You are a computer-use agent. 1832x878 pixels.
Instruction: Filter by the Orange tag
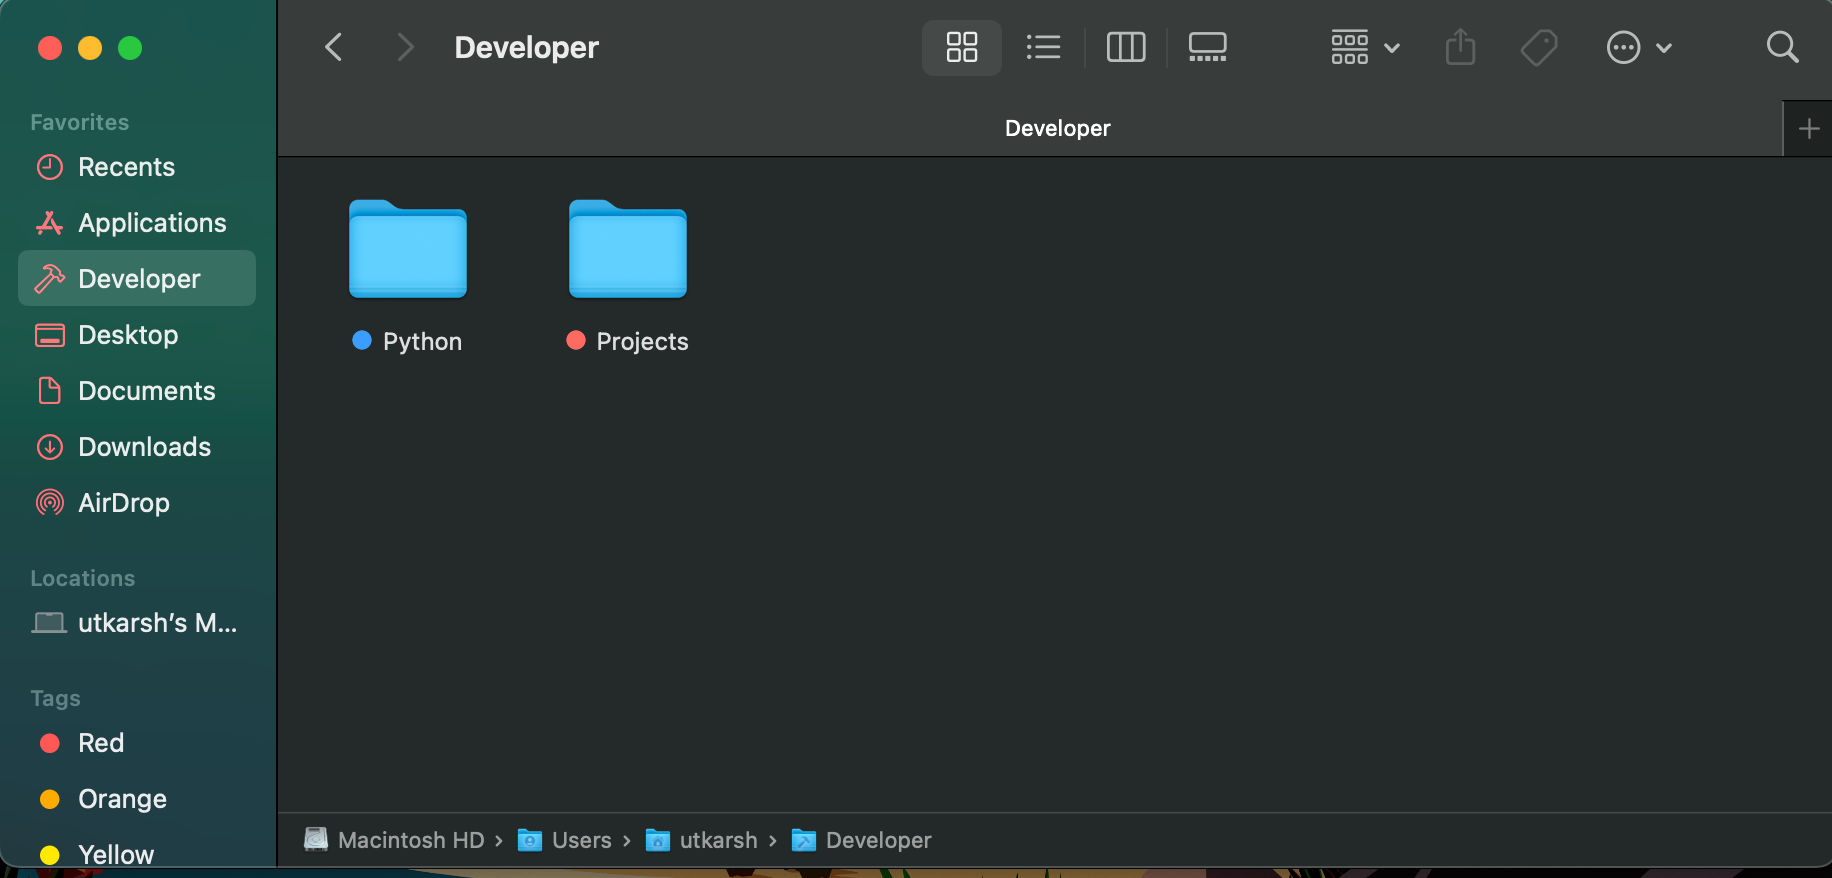click(x=137, y=799)
